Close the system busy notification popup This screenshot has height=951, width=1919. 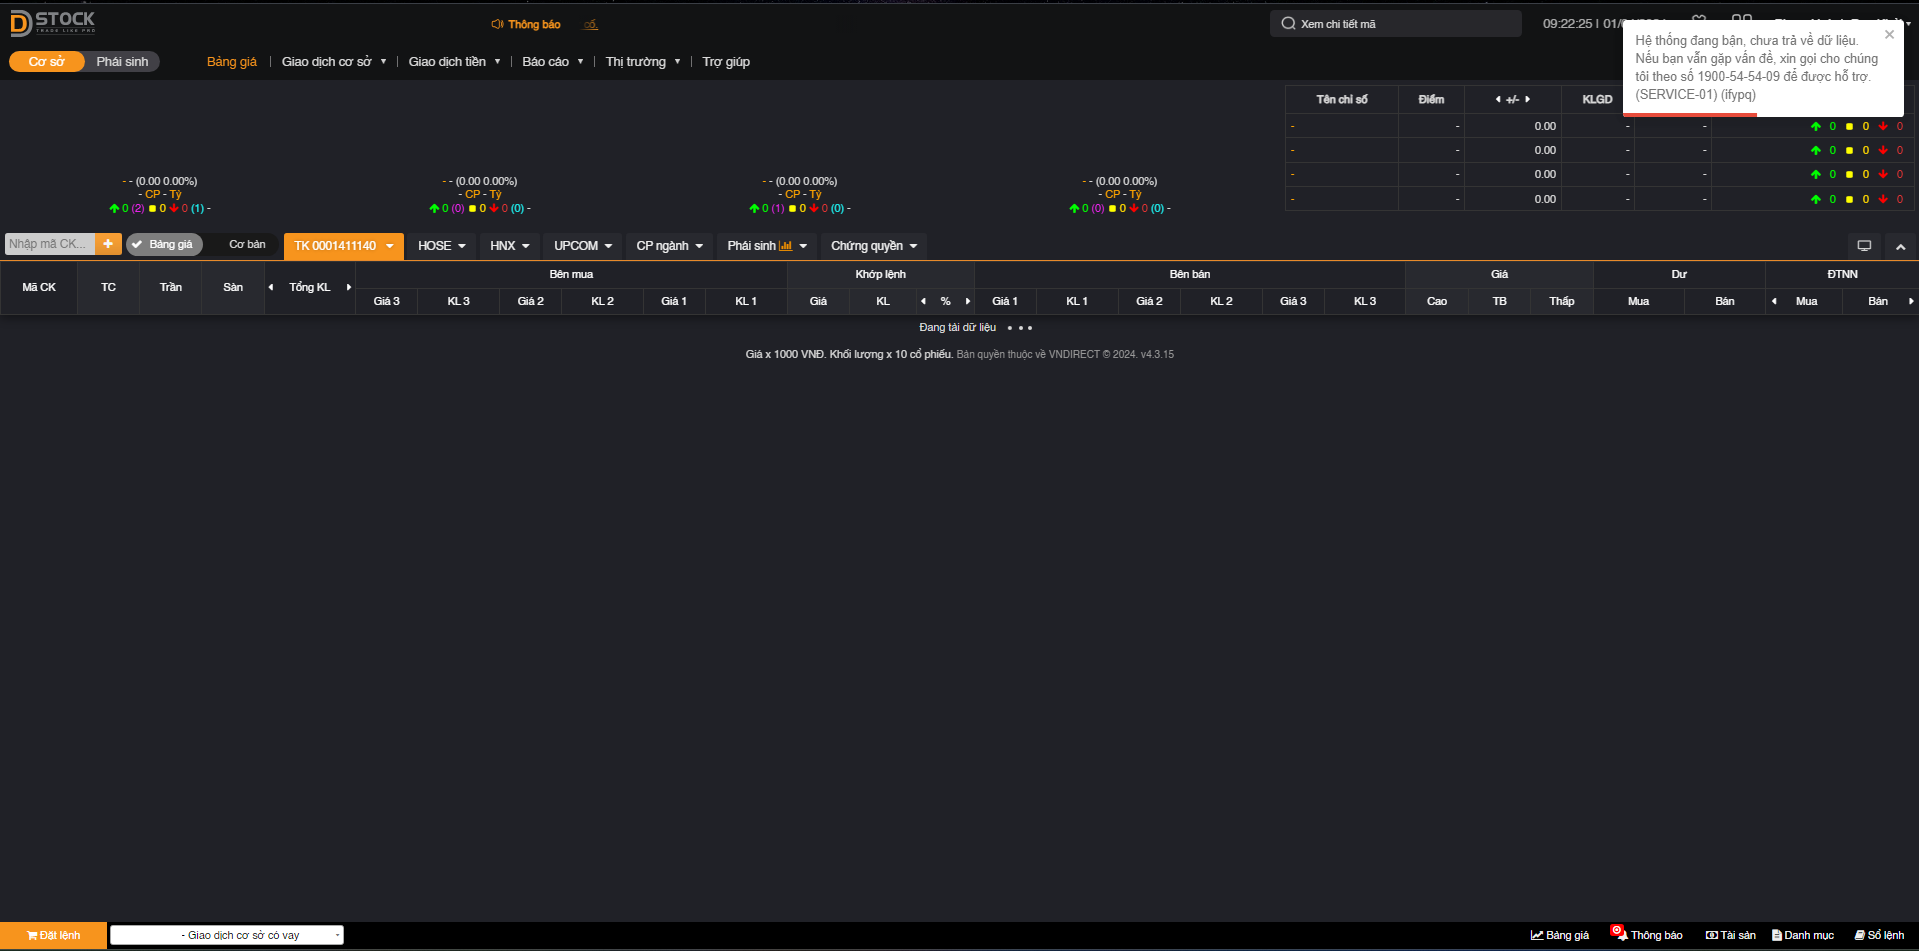(x=1889, y=35)
